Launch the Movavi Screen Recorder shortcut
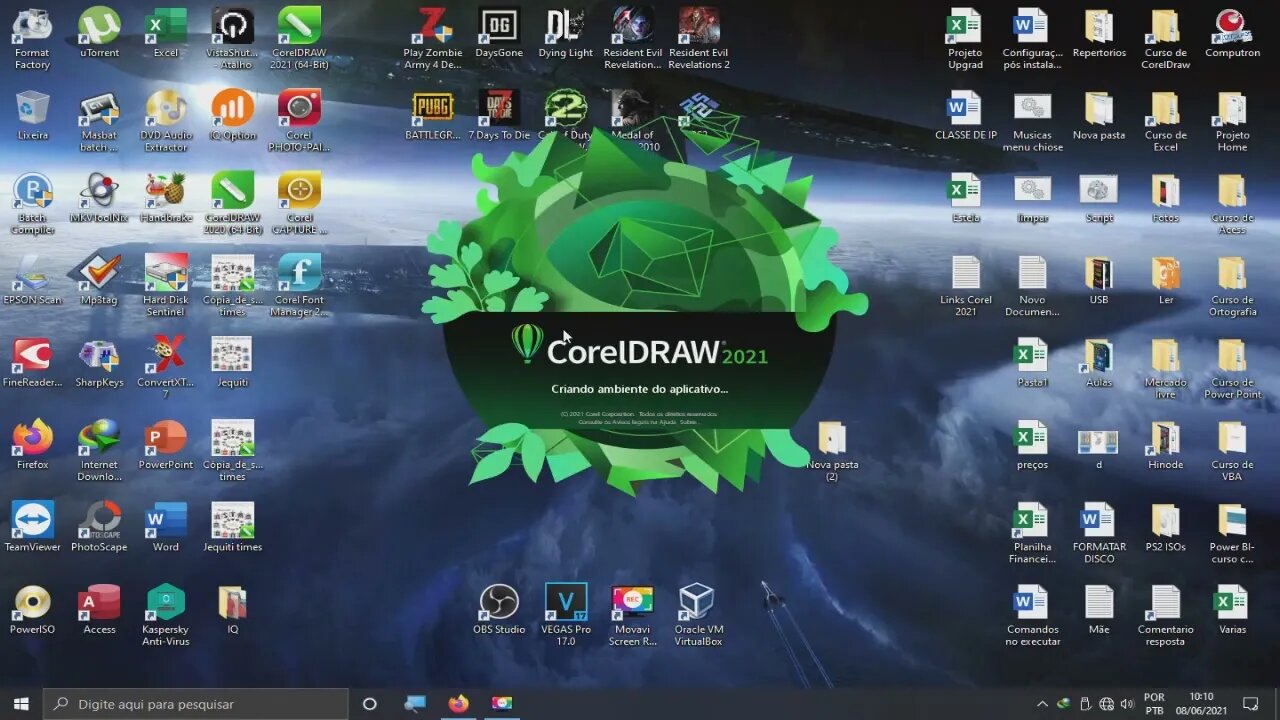 coord(632,616)
